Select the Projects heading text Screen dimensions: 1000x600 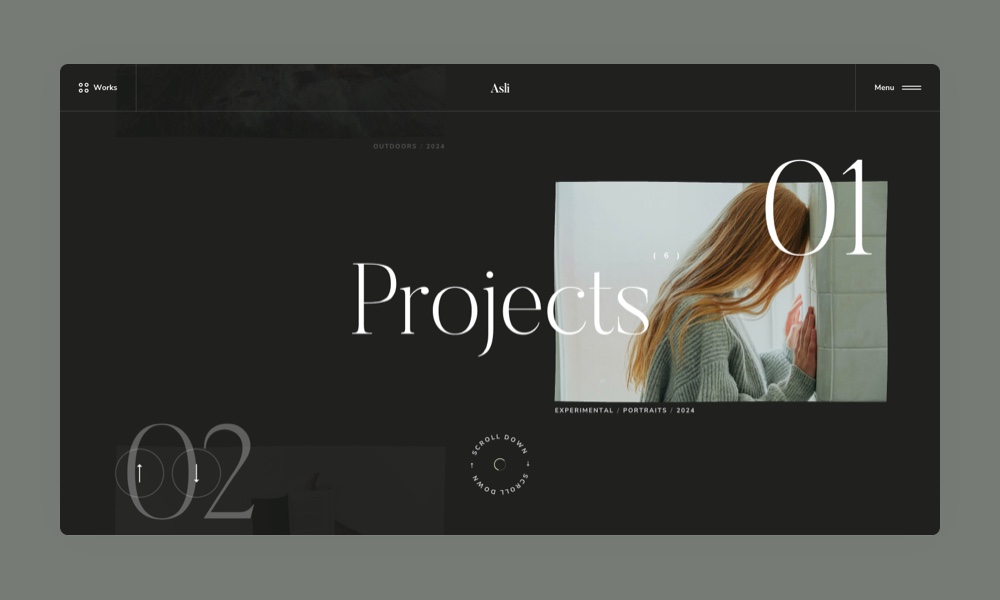point(500,300)
